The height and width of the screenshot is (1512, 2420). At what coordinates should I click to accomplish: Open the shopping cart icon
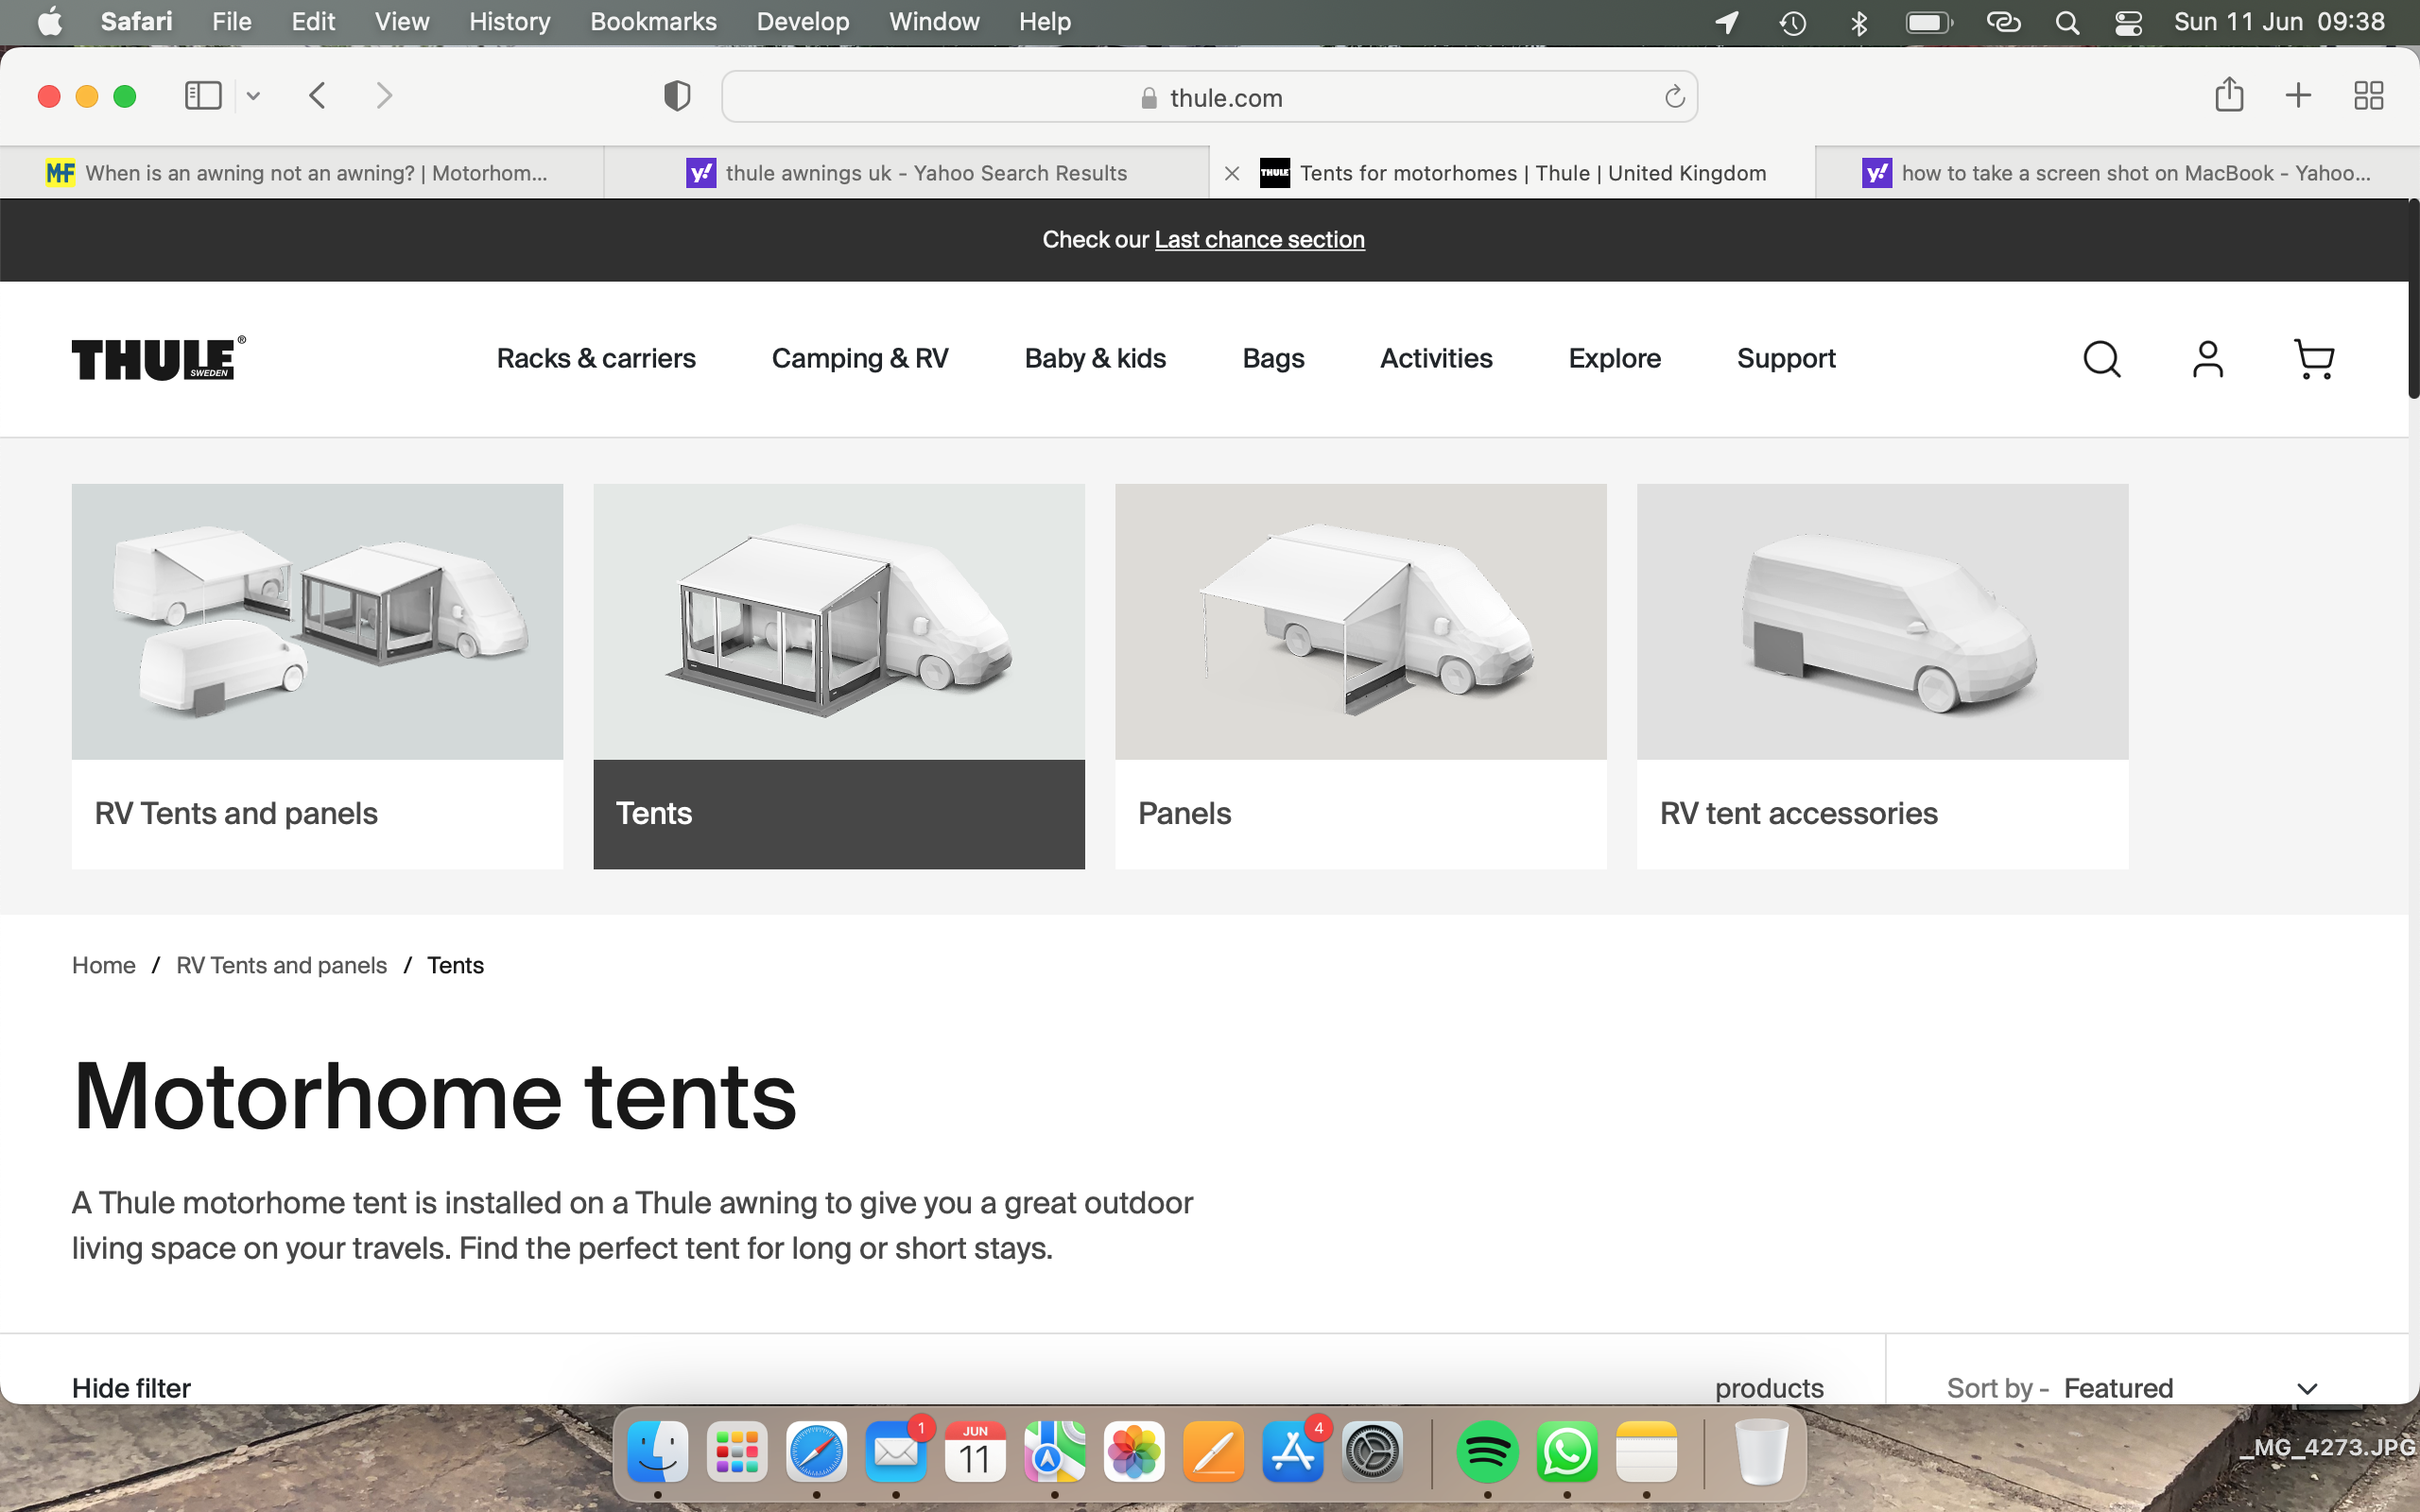(x=2314, y=359)
